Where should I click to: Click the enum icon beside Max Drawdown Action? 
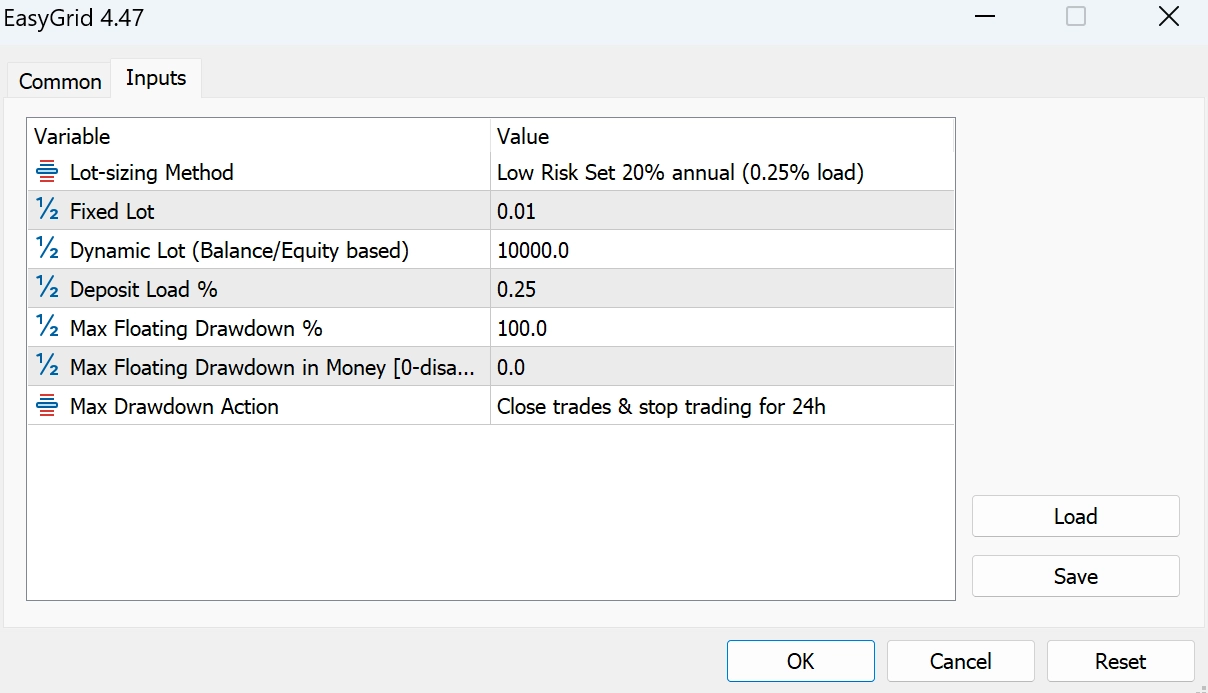[x=47, y=406]
